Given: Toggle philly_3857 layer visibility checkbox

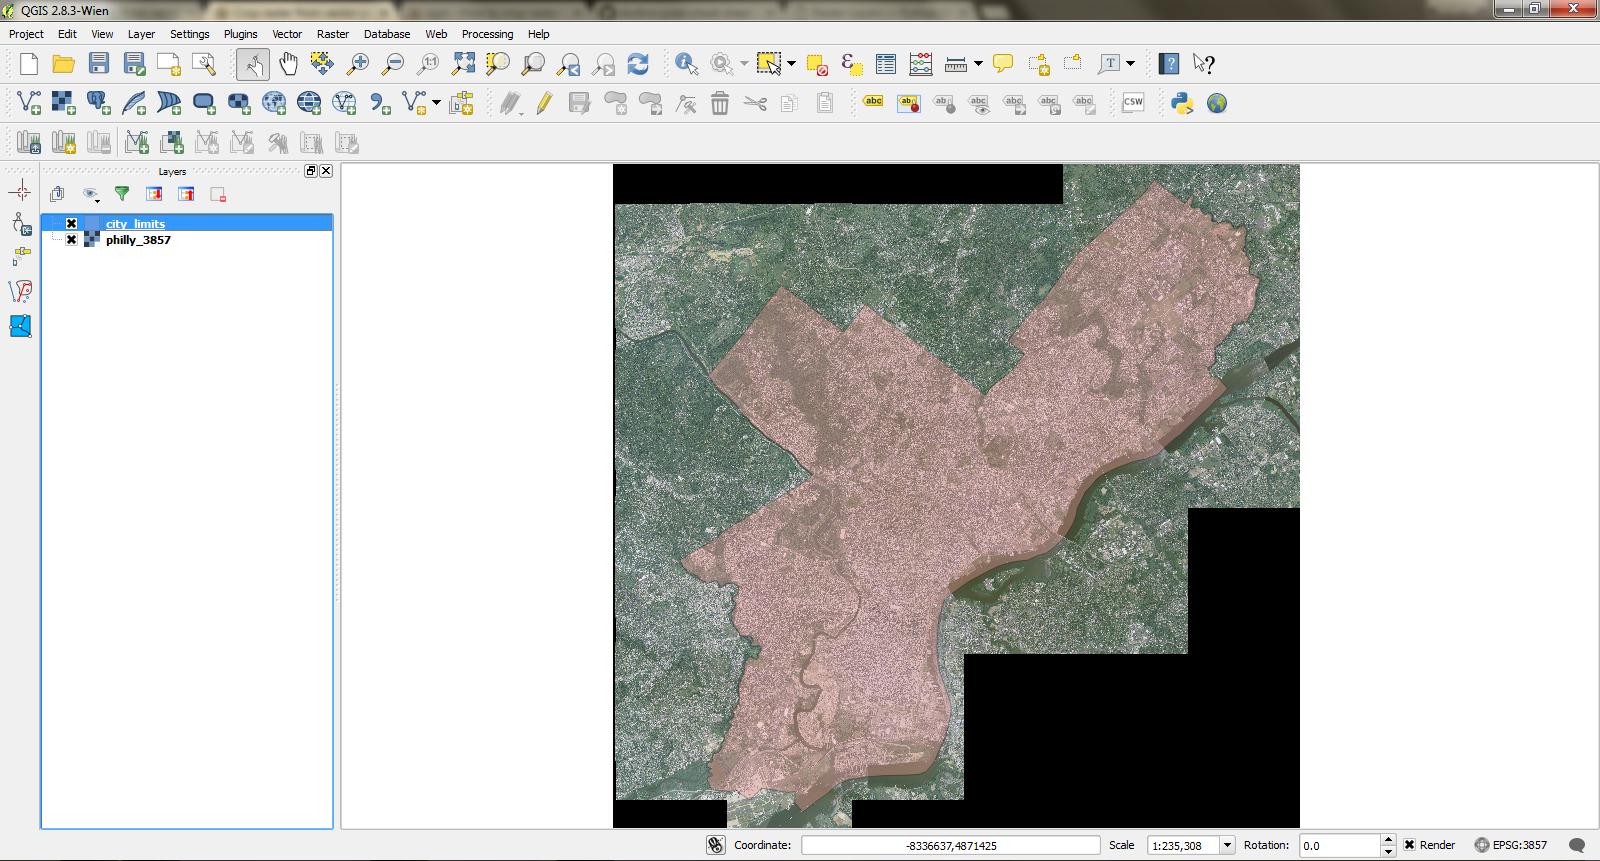Looking at the screenshot, I should pos(71,240).
